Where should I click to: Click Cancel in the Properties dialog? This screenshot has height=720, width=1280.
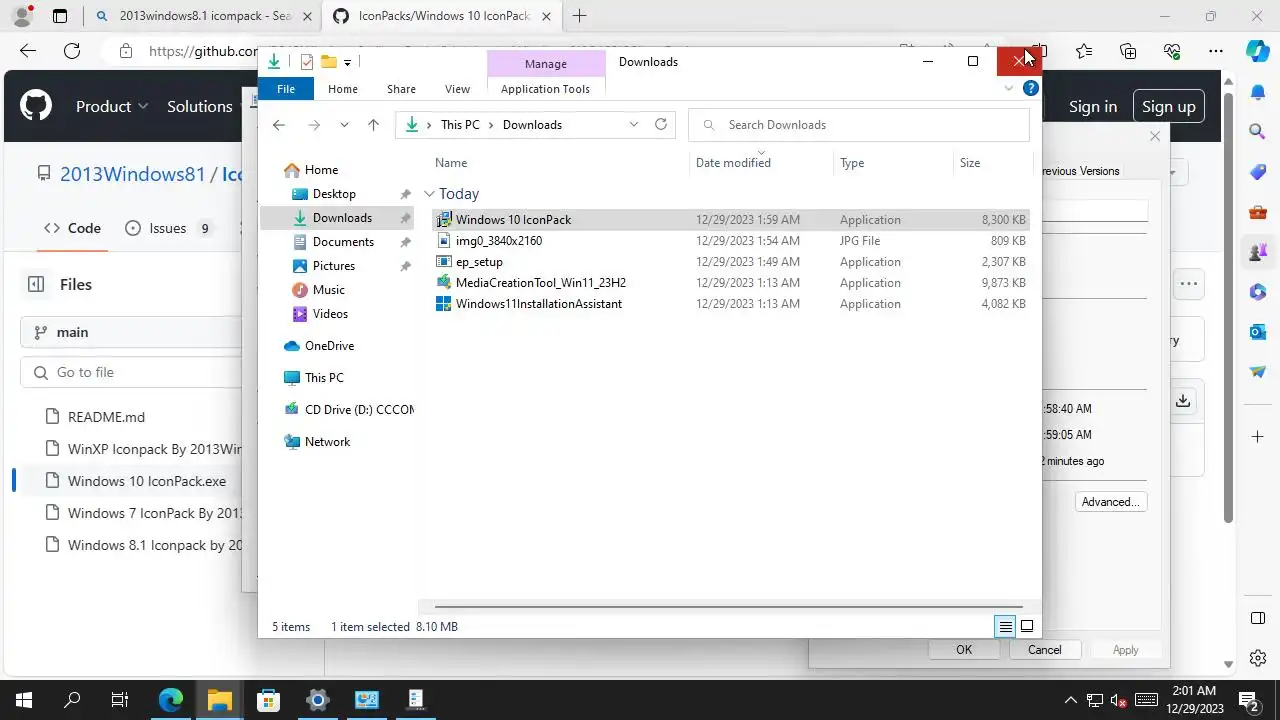tap(1045, 650)
